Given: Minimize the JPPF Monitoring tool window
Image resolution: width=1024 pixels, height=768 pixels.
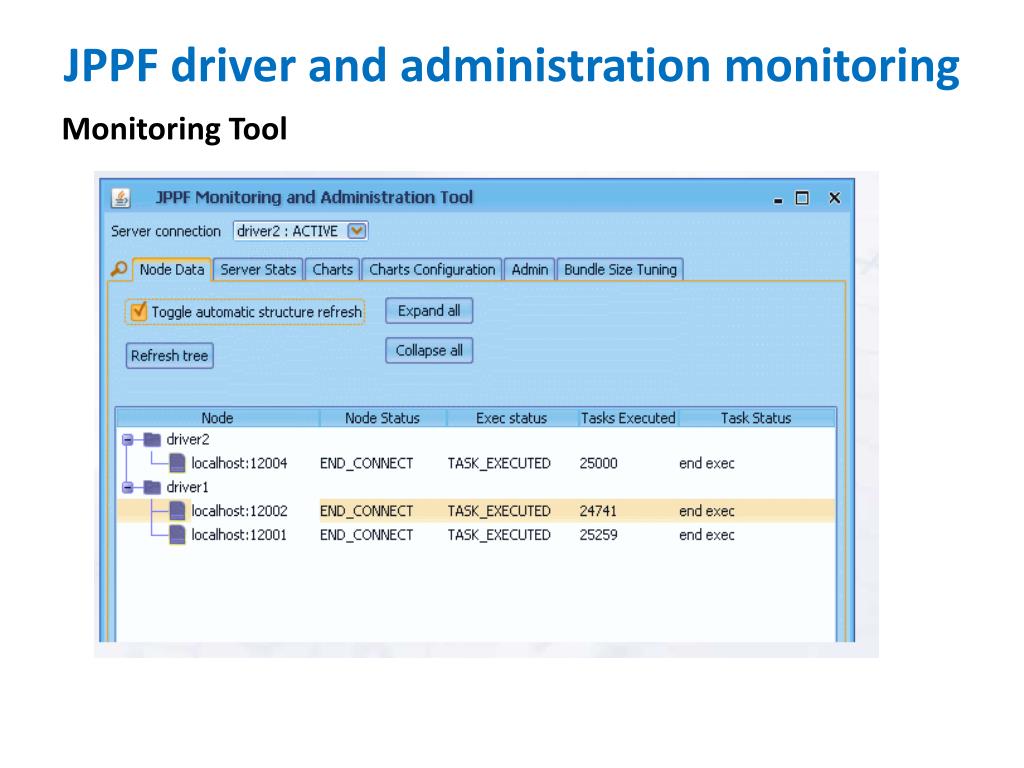Looking at the screenshot, I should 778,200.
